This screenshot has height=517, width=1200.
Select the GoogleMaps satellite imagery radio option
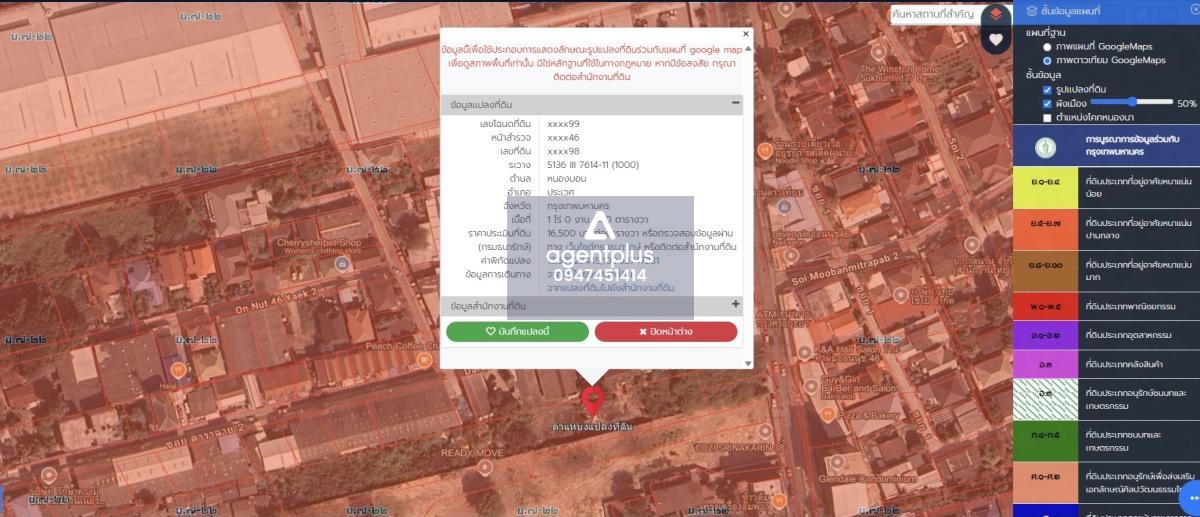(x=1047, y=61)
